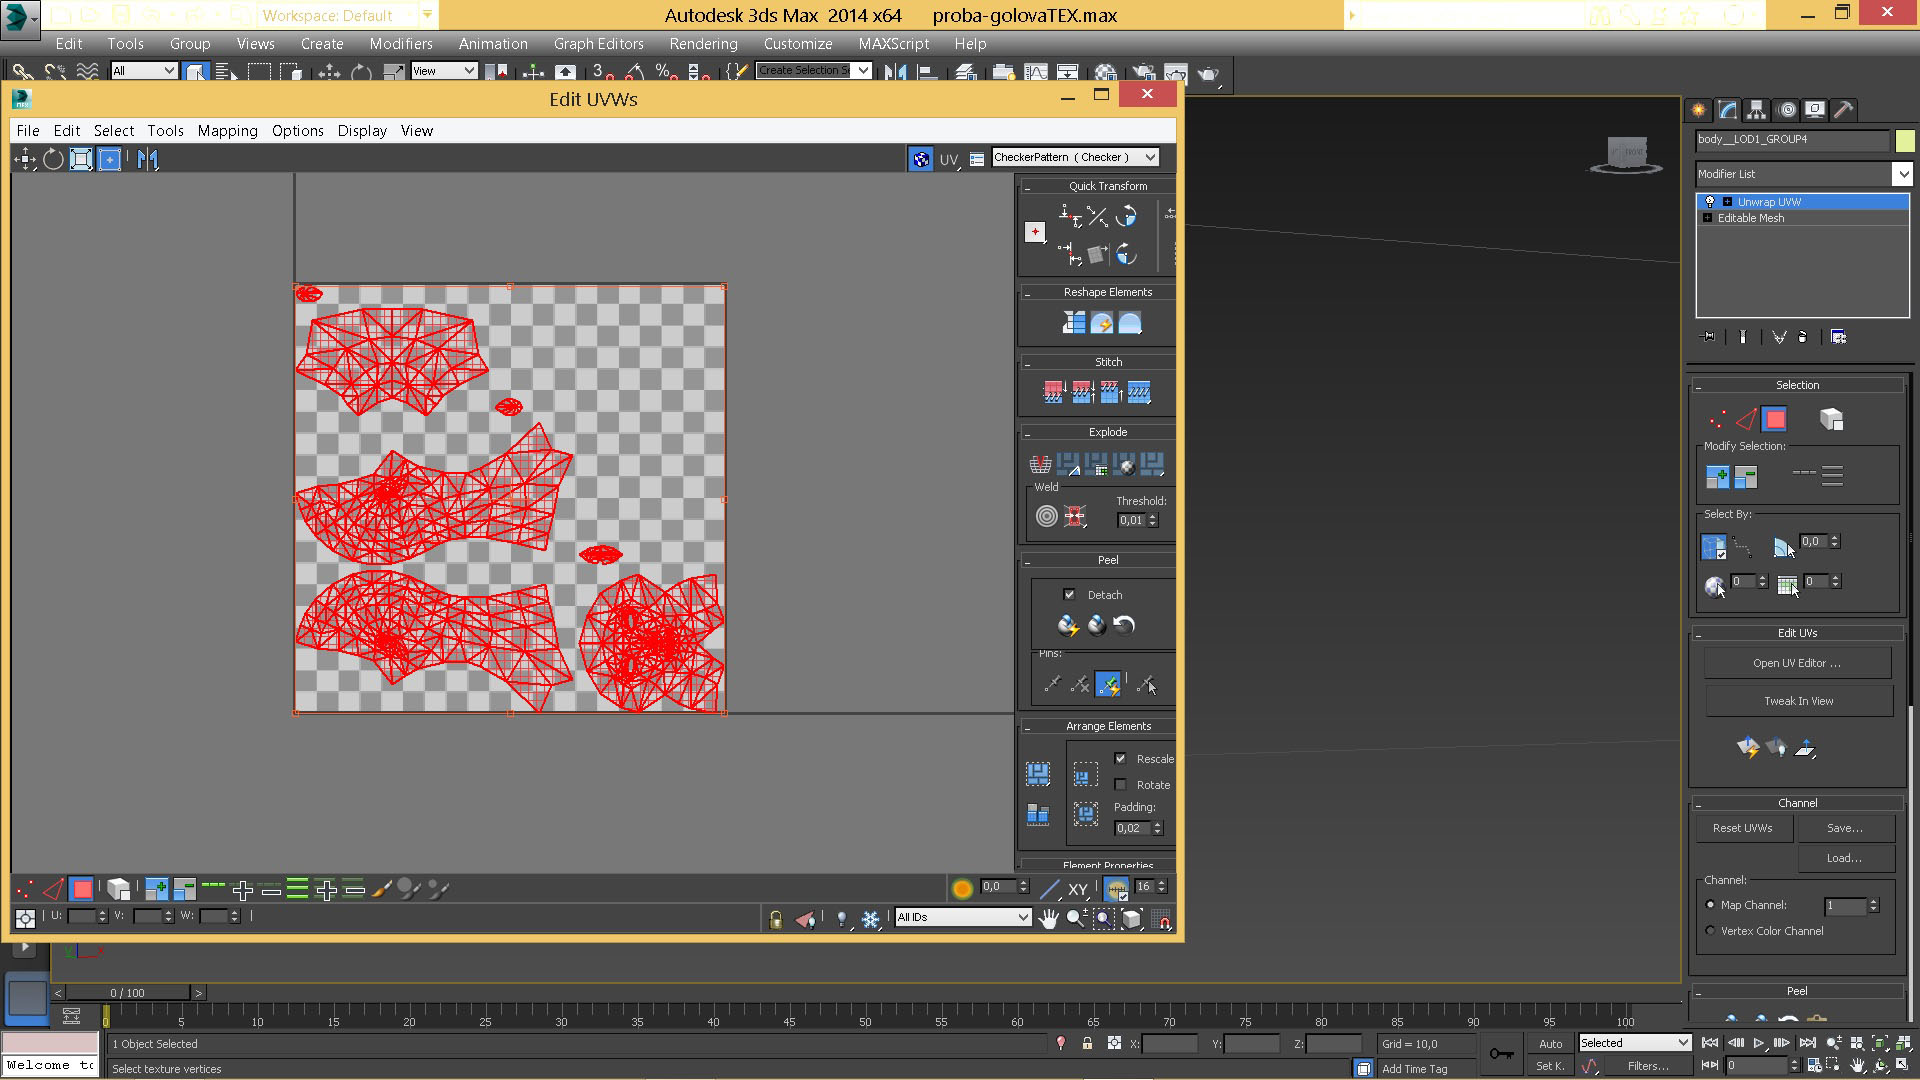The width and height of the screenshot is (1920, 1080).
Task: Click the Flatten by Polygon Angle explode icon
Action: (x=1068, y=465)
